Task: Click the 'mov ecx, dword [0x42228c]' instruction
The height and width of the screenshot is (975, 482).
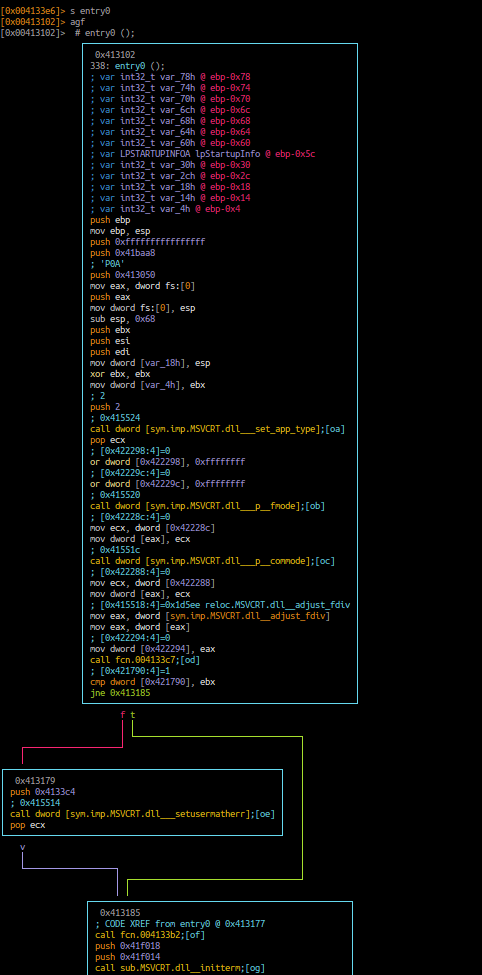Action: [x=152, y=528]
